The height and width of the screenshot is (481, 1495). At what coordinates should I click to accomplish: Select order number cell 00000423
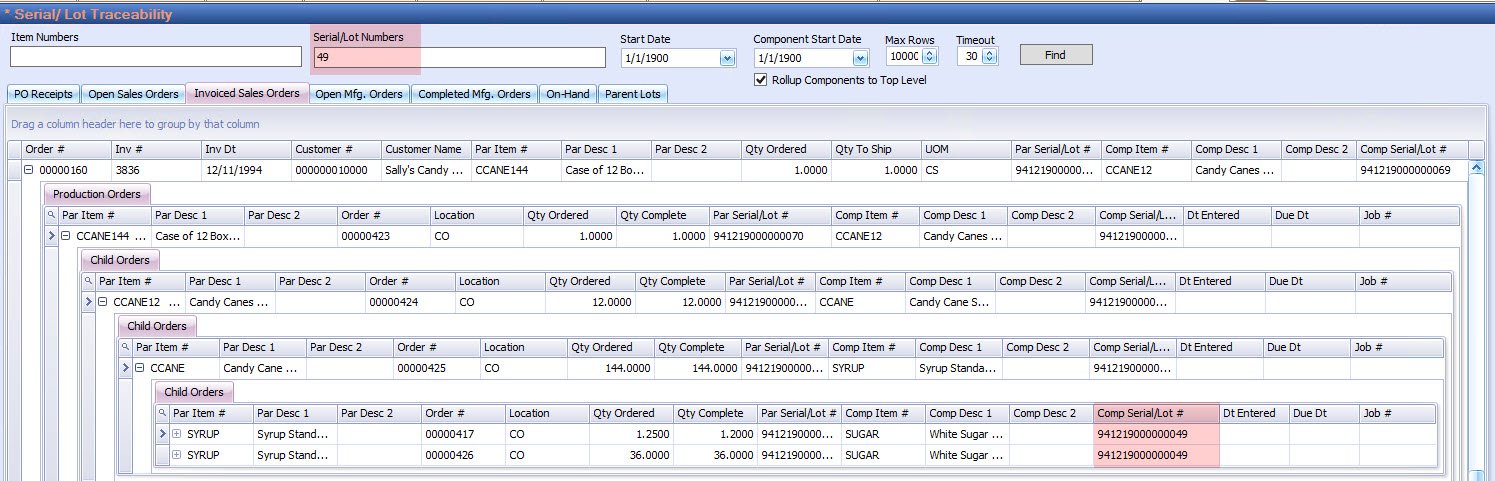pos(383,236)
